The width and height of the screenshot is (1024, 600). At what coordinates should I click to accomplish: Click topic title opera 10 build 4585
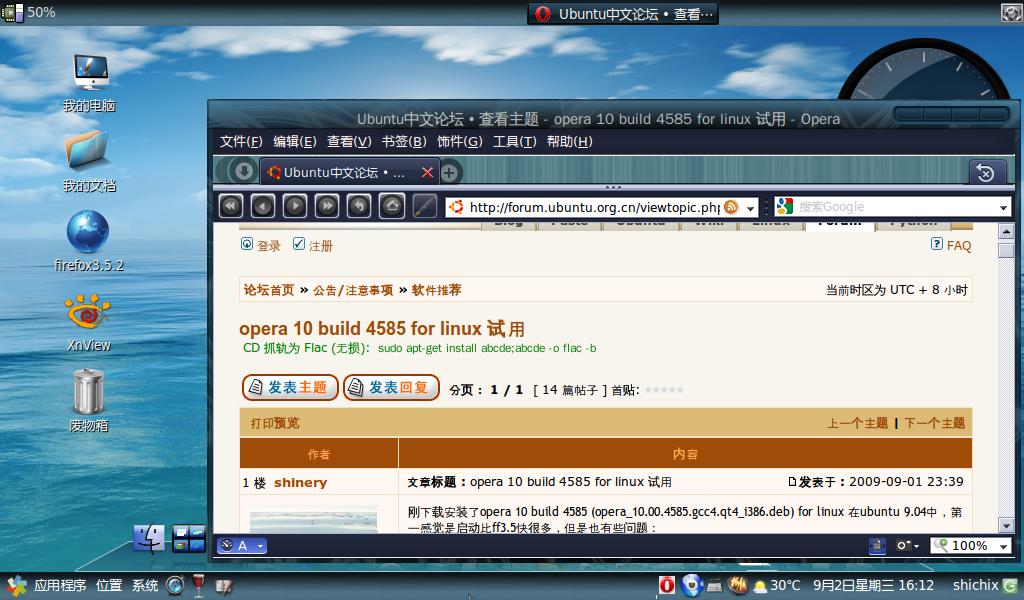pos(382,328)
